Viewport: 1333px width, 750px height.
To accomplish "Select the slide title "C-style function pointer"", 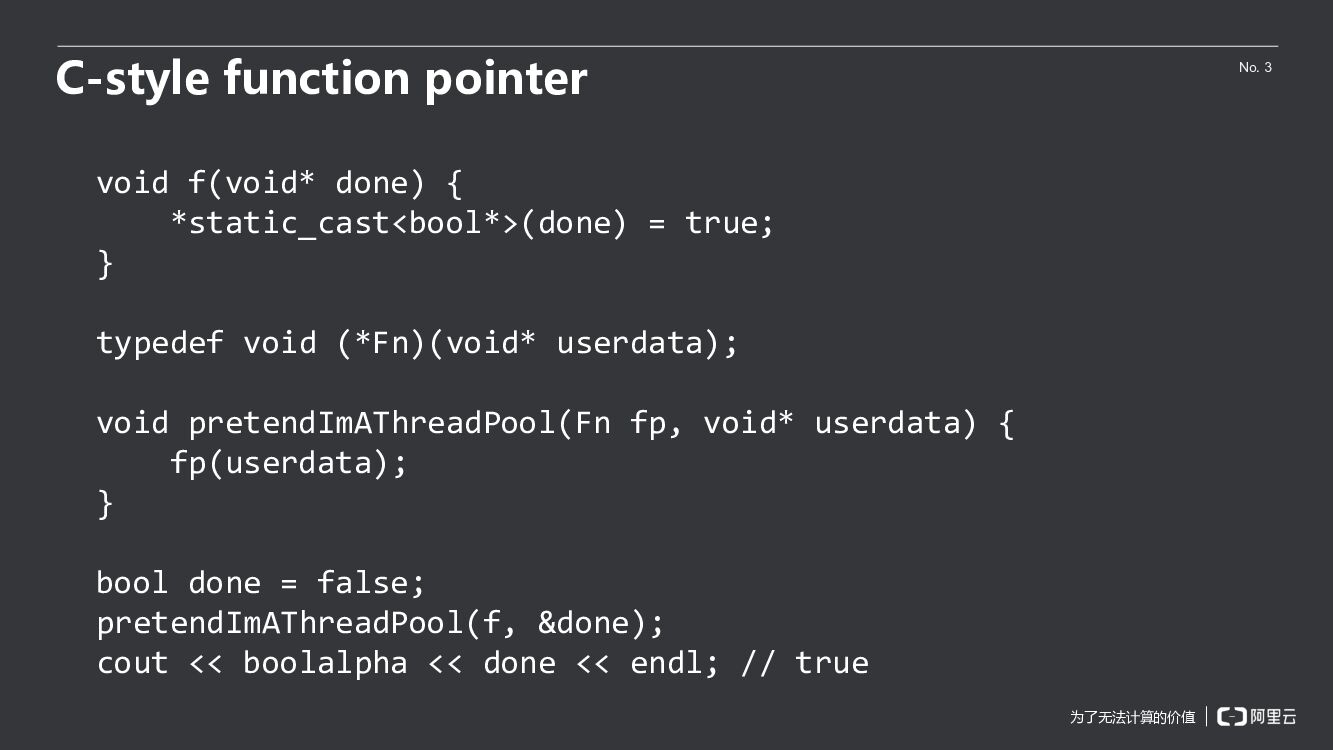I will (321, 78).
